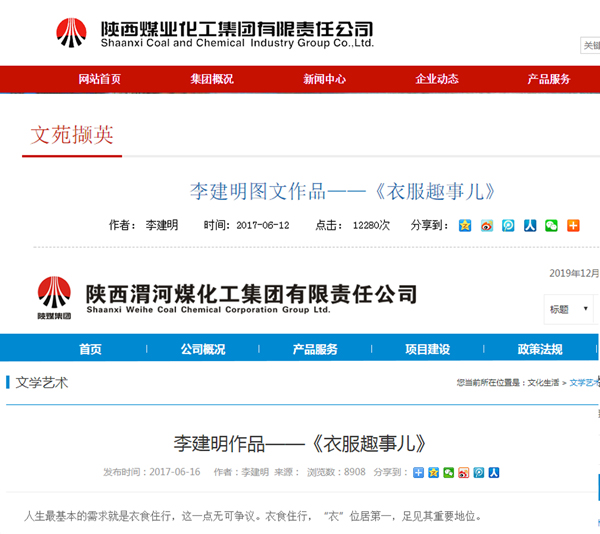Image resolution: width=600 pixels, height=534 pixels.
Task: Open 政策法规 in blue navigation bar
Action: pos(540,349)
